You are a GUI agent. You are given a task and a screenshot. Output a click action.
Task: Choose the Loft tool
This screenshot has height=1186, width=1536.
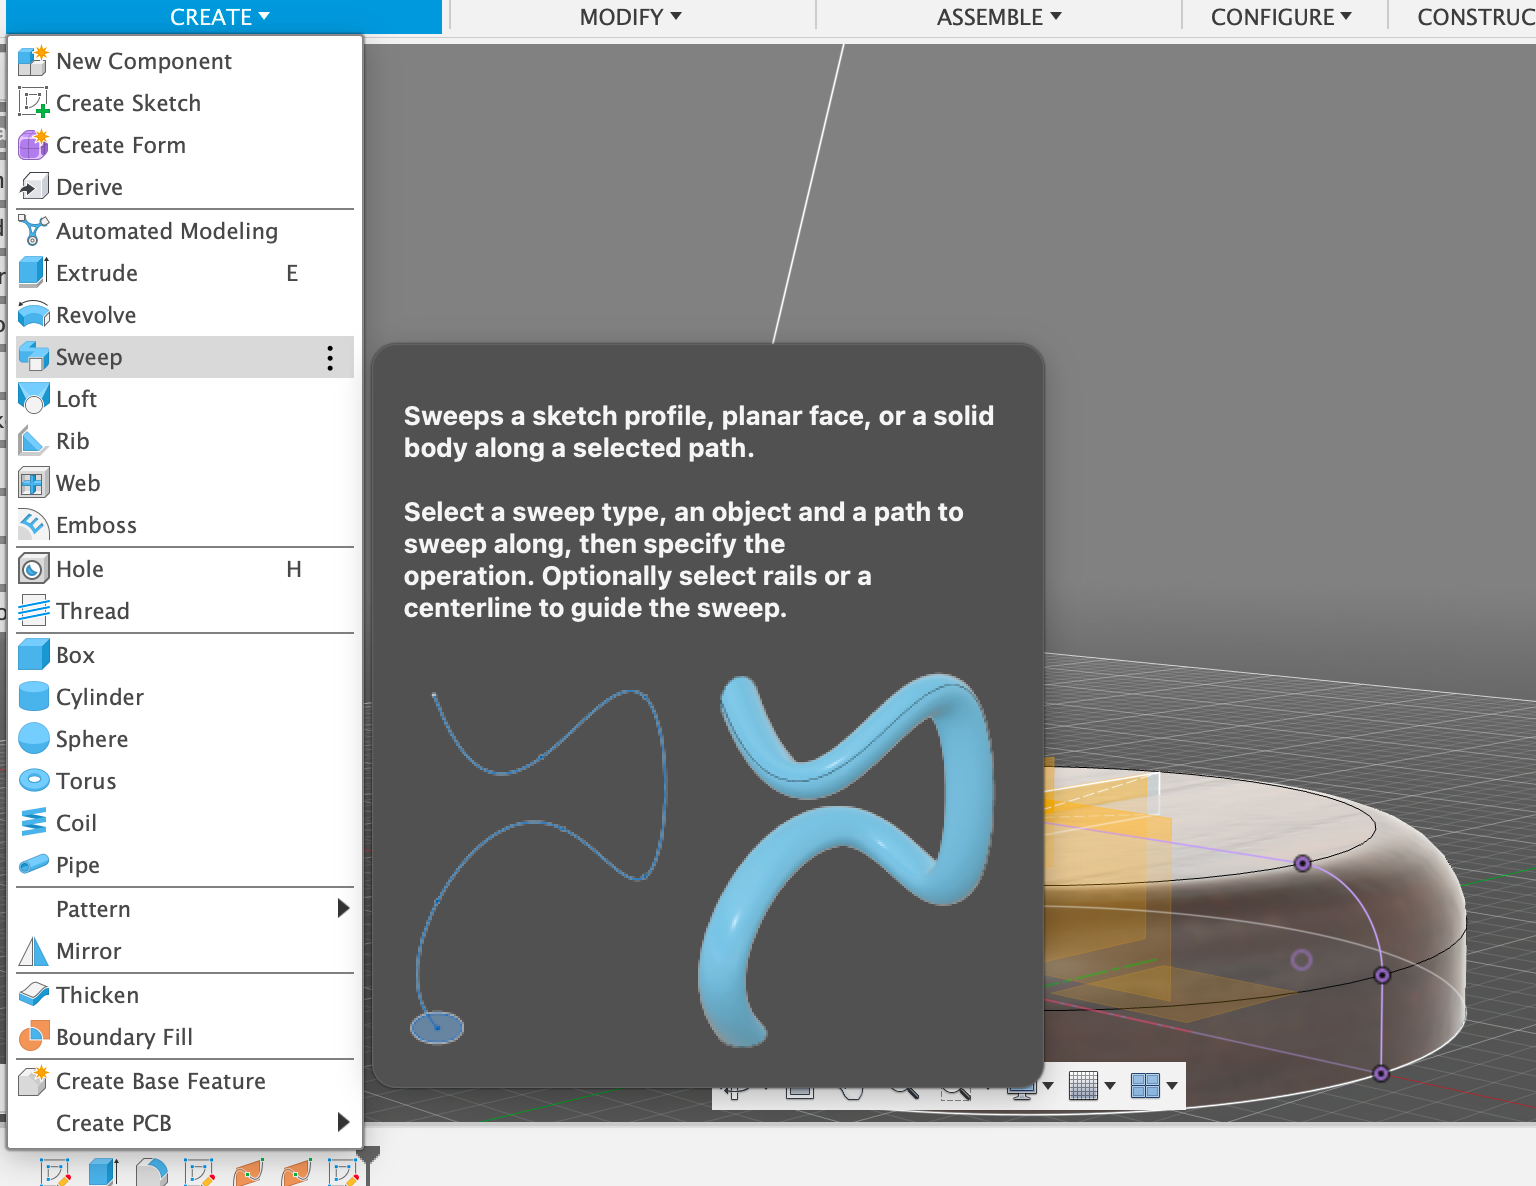[x=76, y=399]
